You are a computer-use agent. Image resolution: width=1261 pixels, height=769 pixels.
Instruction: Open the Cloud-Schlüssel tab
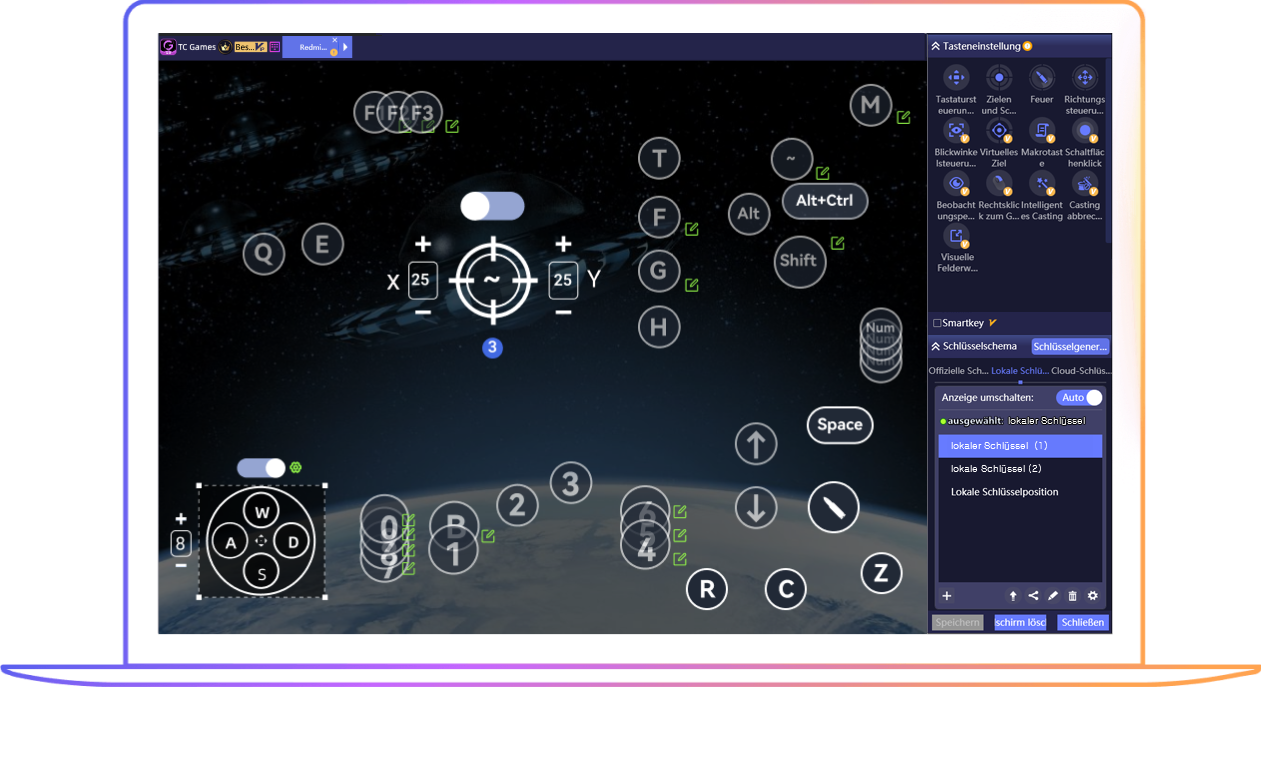[x=1081, y=371]
